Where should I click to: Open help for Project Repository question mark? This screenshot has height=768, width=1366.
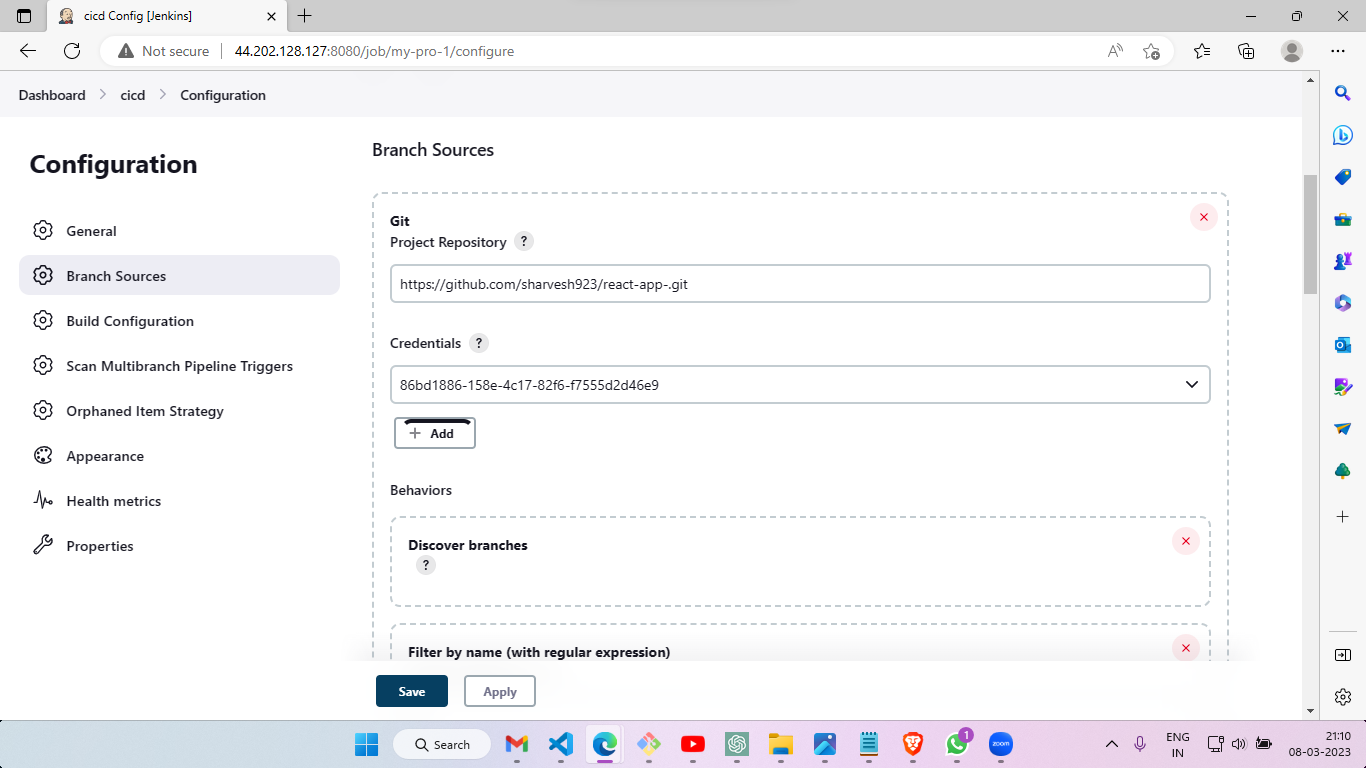[524, 241]
